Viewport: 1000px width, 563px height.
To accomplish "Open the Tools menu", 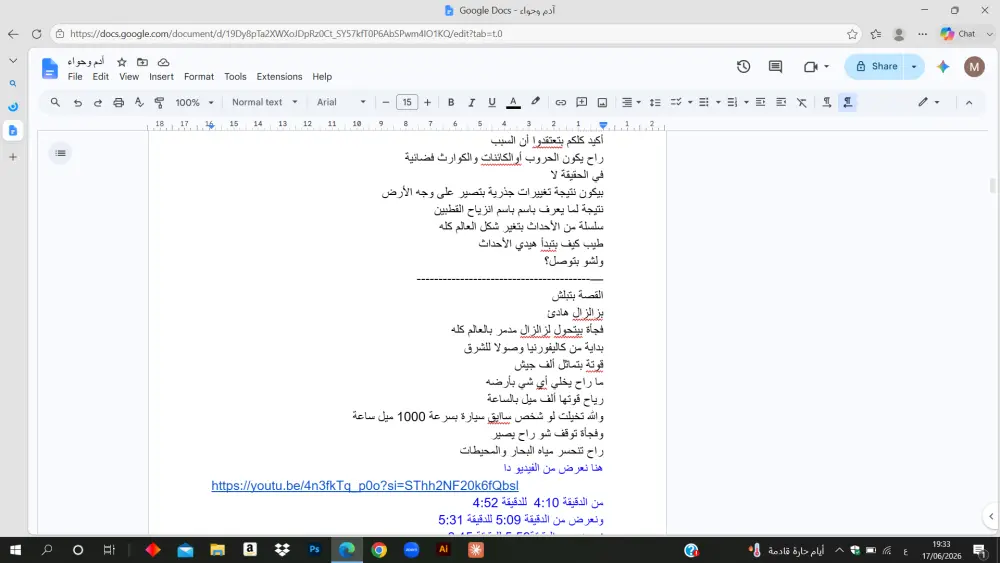I will pyautogui.click(x=235, y=77).
